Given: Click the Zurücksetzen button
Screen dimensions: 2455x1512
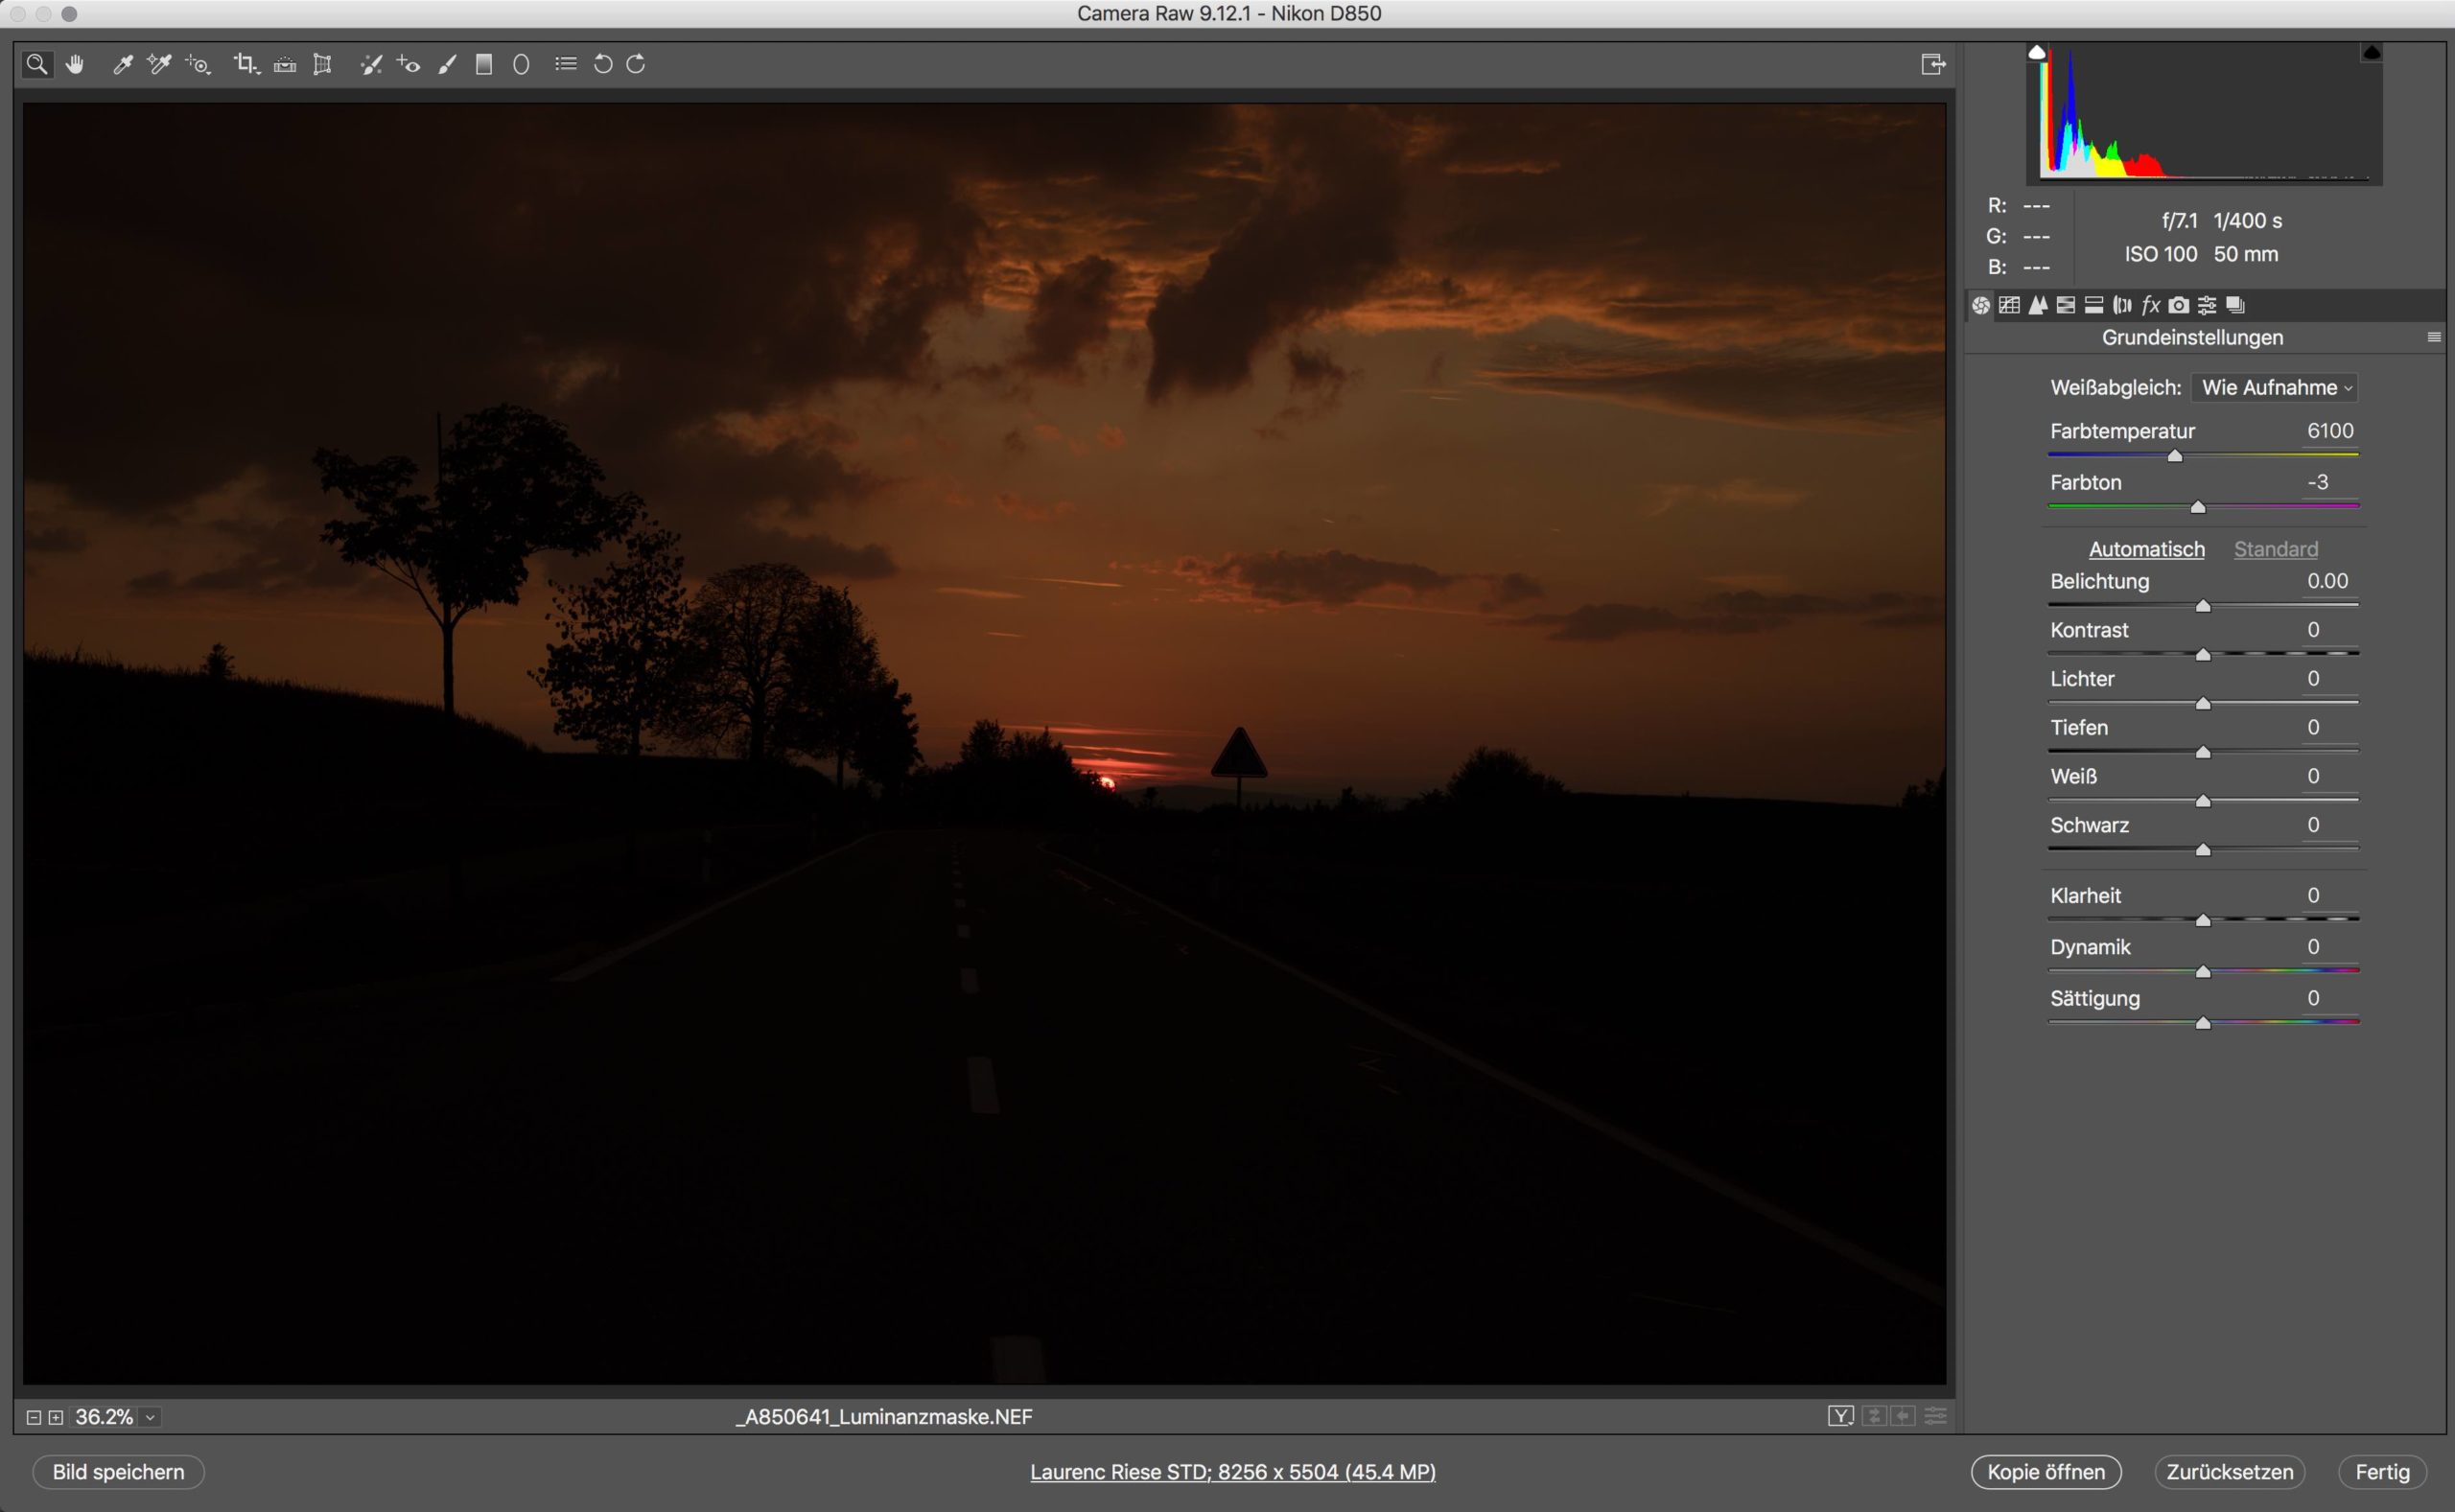Looking at the screenshot, I should [x=2230, y=1472].
